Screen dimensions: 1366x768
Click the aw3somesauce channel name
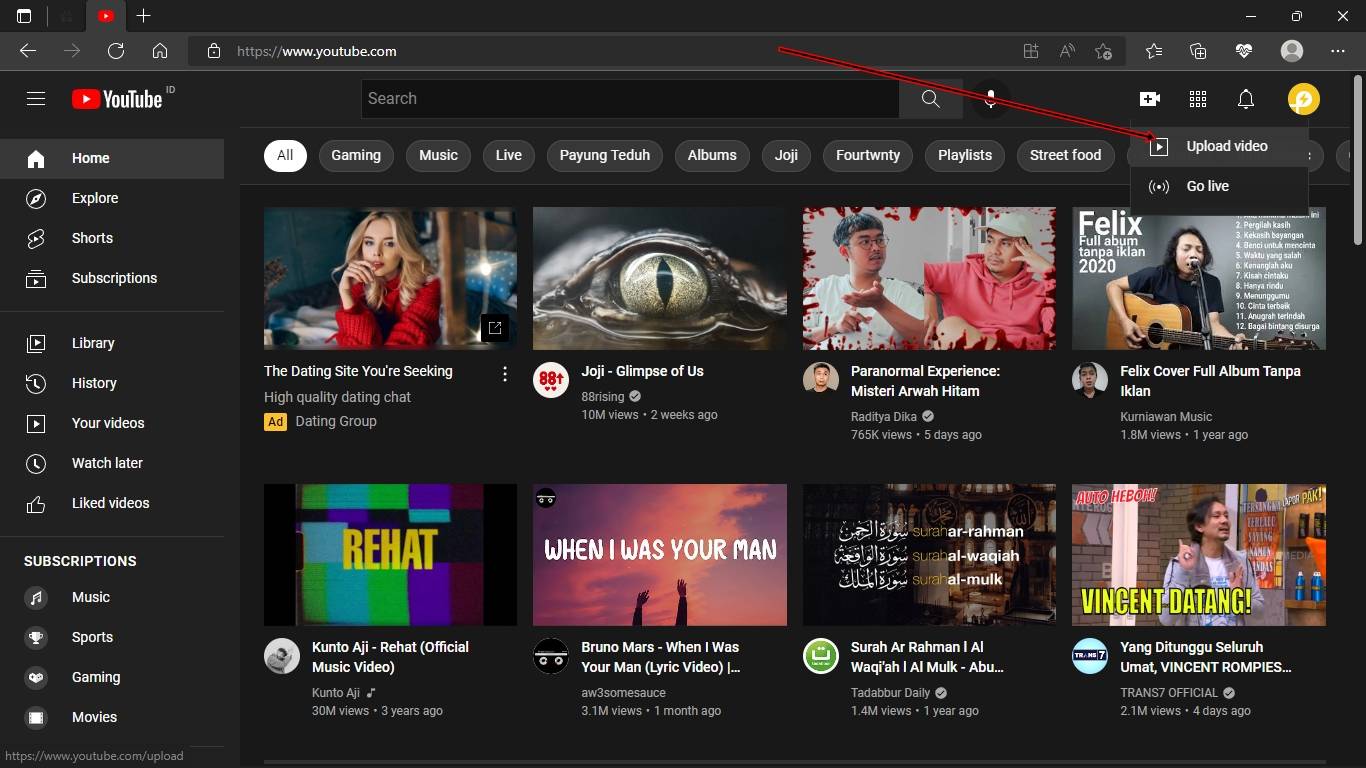(x=623, y=693)
